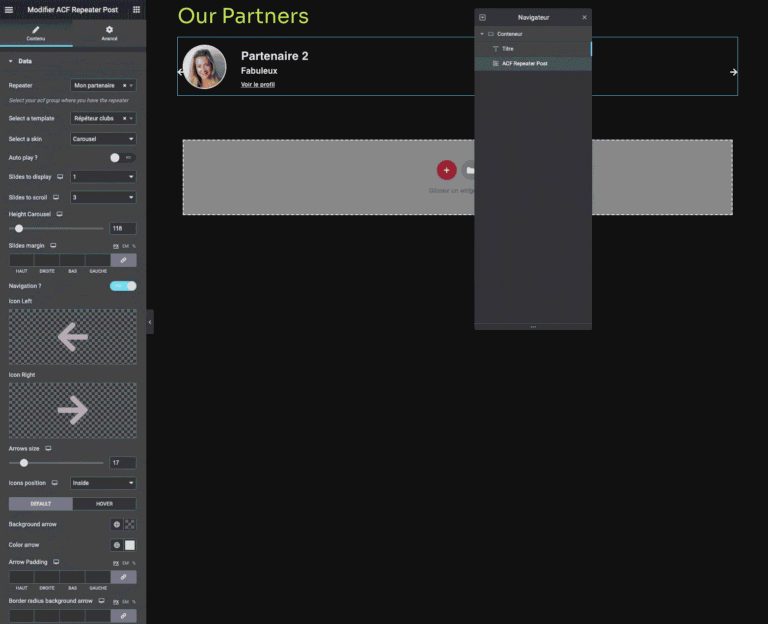Open the Select a skin Carousel dropdown
Screen dimensions: 768x624
pos(103,139)
